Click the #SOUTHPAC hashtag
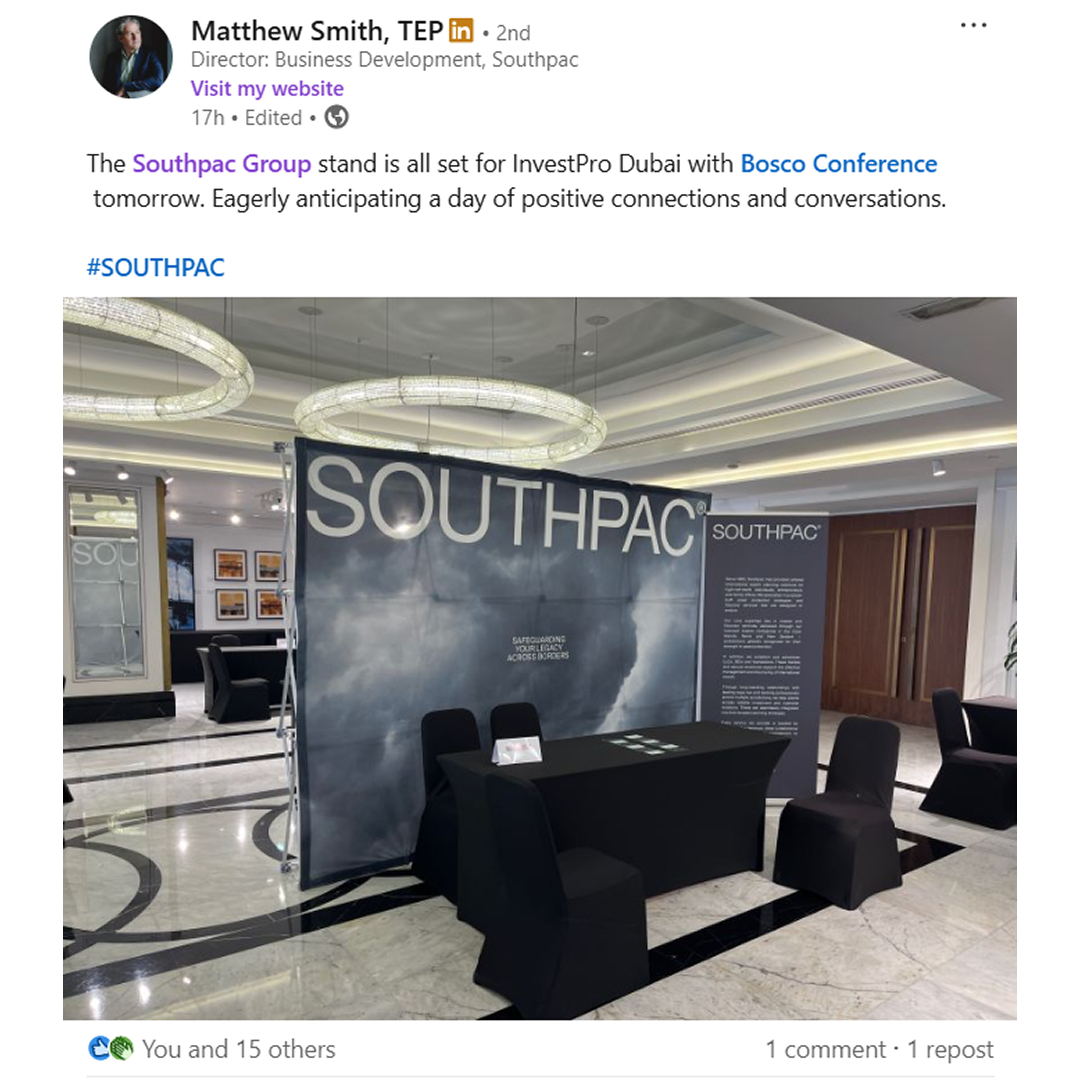This screenshot has width=1080, height=1080. coord(156,267)
